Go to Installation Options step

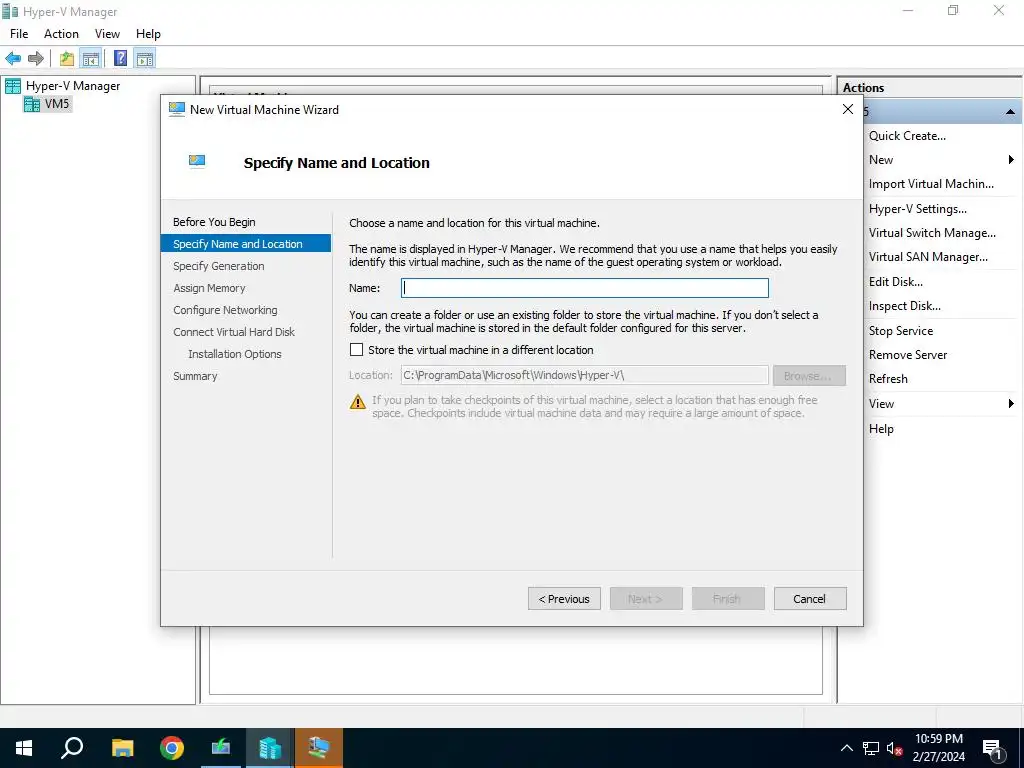(235, 354)
